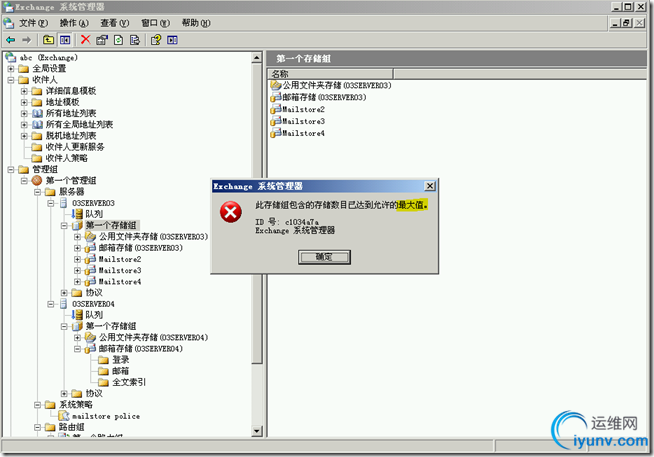Expand the 地址模板 node
Screen dimensions: 654x457
coord(24,102)
